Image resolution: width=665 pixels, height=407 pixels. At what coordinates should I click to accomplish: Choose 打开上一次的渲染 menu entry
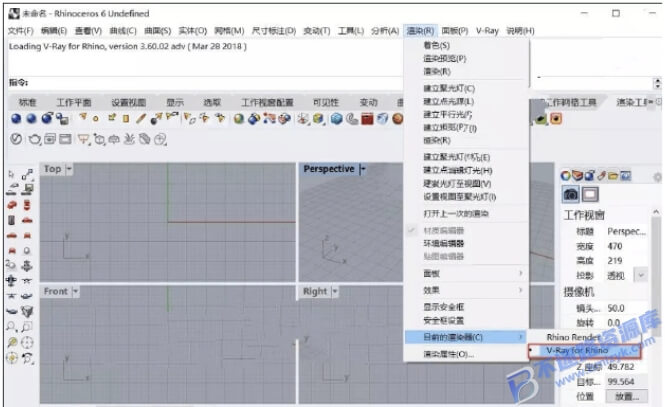[456, 213]
